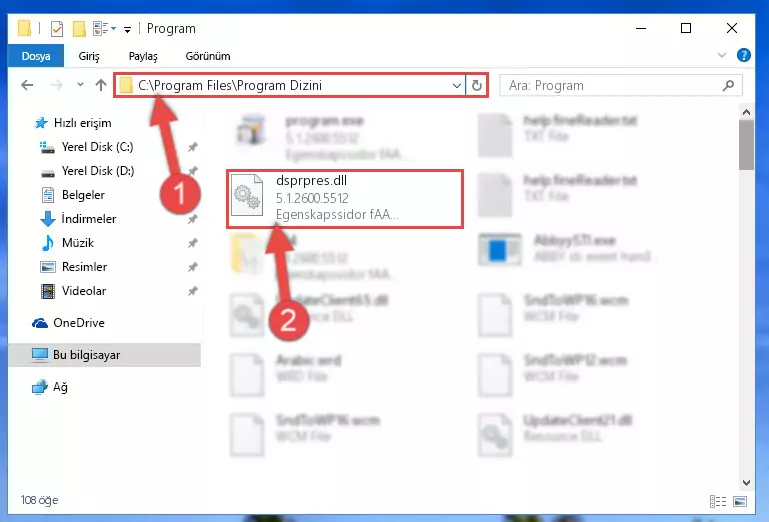The image size is (769, 522).
Task: Open Belgeler folder
Action: tap(73, 195)
